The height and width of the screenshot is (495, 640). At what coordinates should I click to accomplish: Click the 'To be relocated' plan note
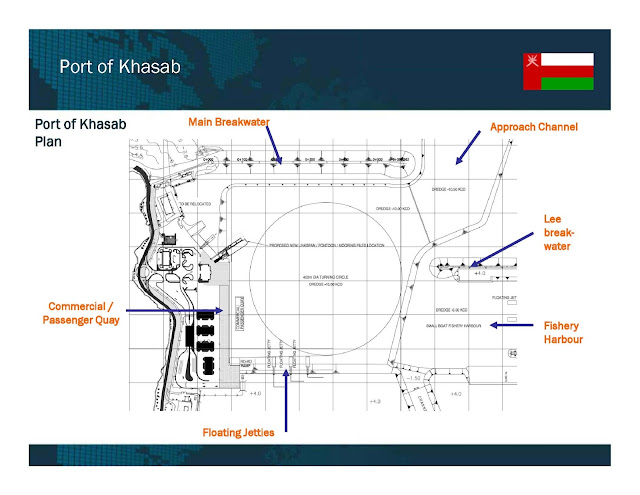coord(195,204)
